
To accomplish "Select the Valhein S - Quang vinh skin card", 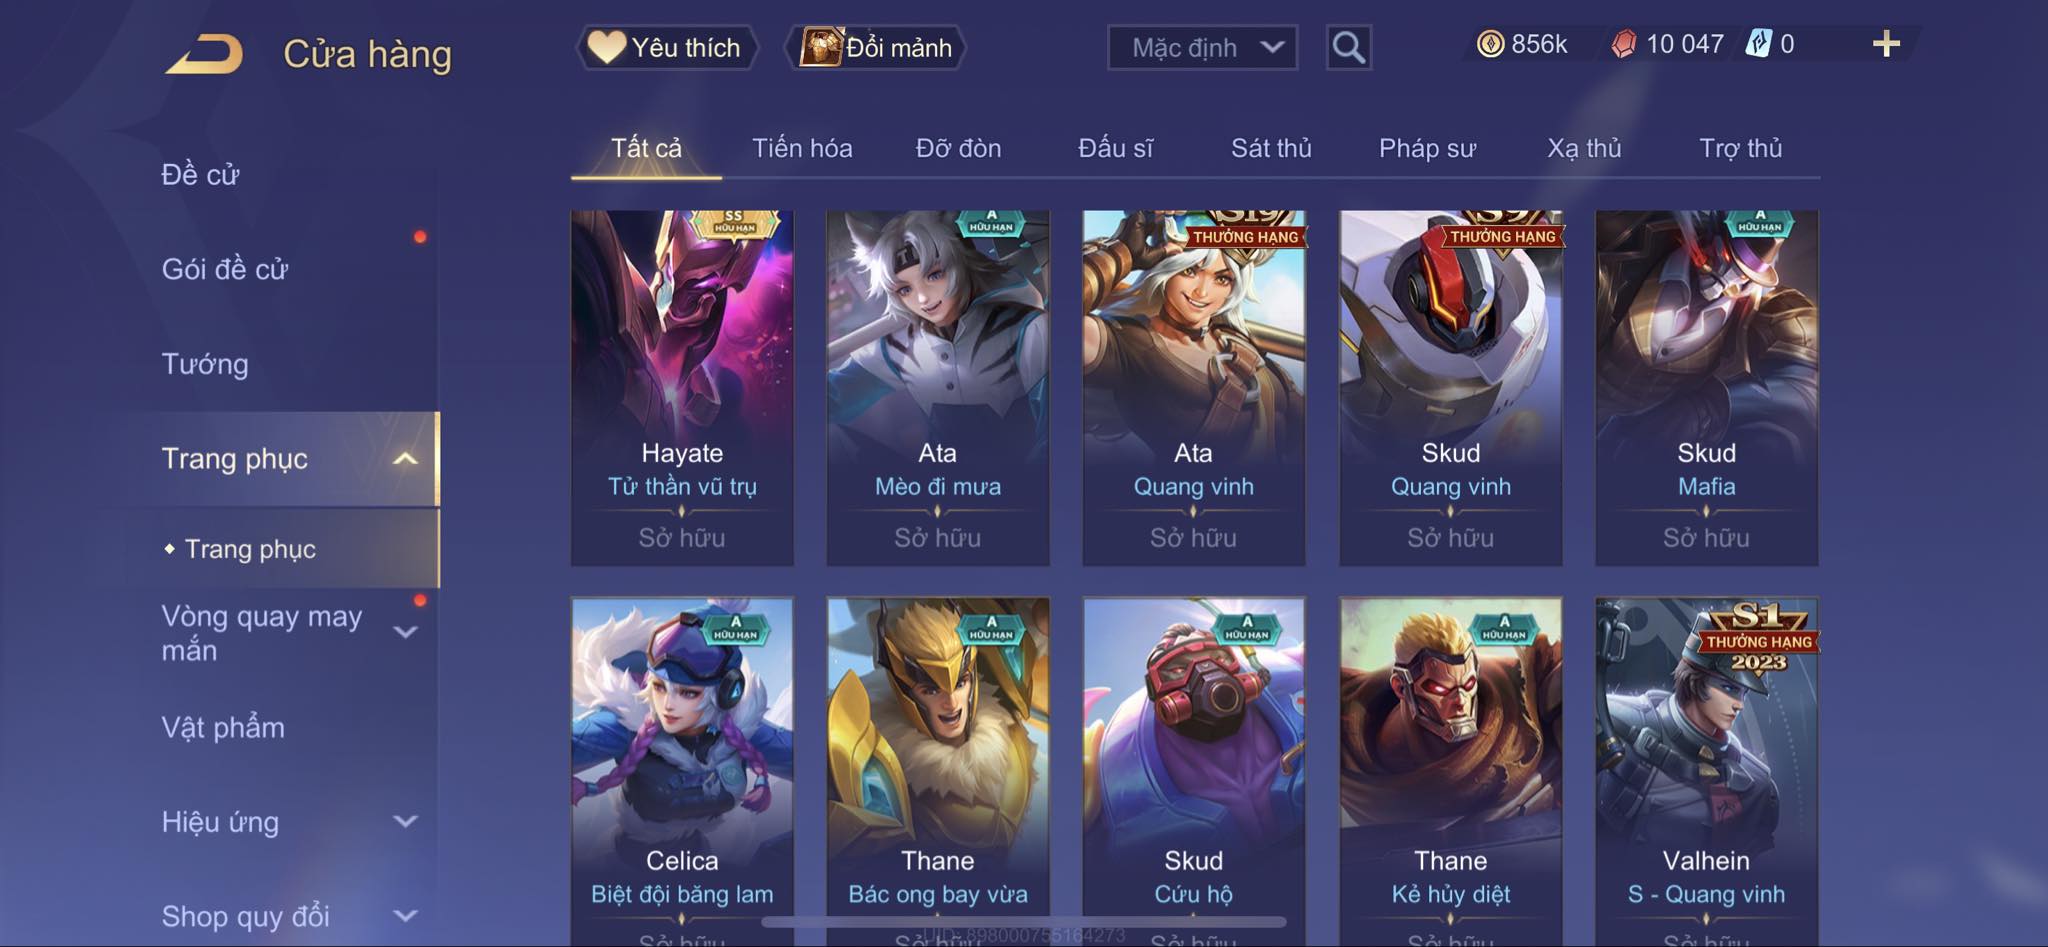I will pyautogui.click(x=1706, y=772).
